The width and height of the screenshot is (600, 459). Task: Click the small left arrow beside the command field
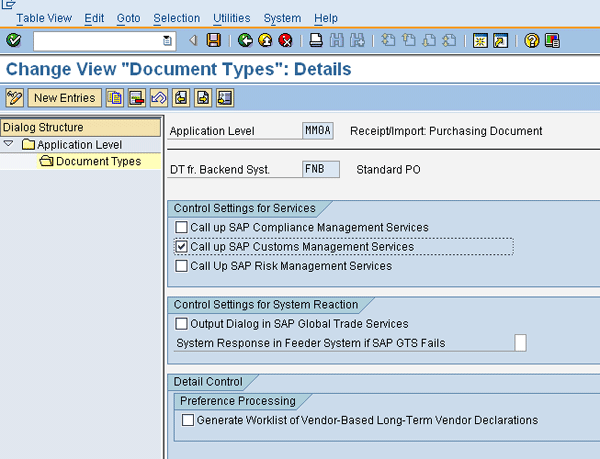point(194,40)
